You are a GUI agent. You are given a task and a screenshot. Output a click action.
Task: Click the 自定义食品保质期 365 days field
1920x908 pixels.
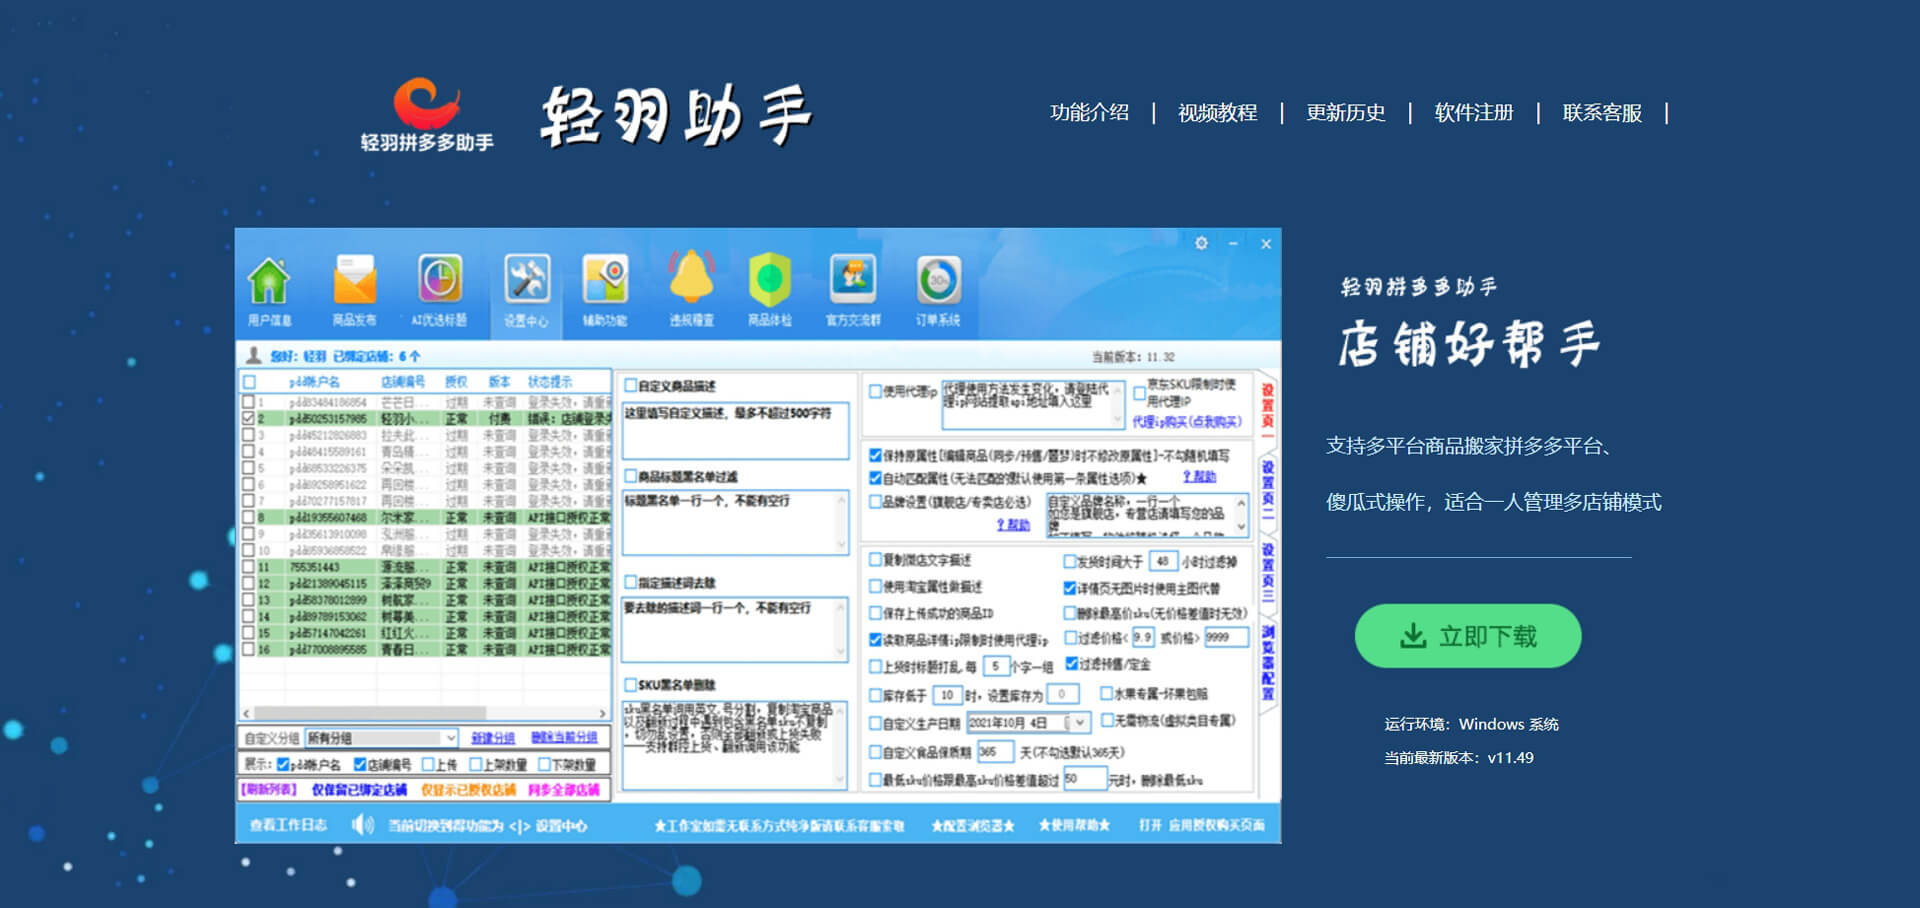995,751
